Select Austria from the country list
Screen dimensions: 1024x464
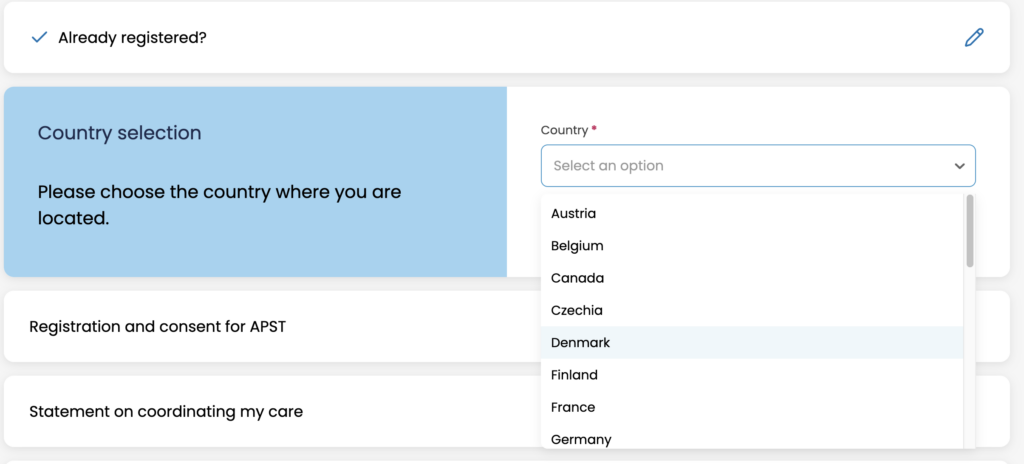[x=752, y=214]
